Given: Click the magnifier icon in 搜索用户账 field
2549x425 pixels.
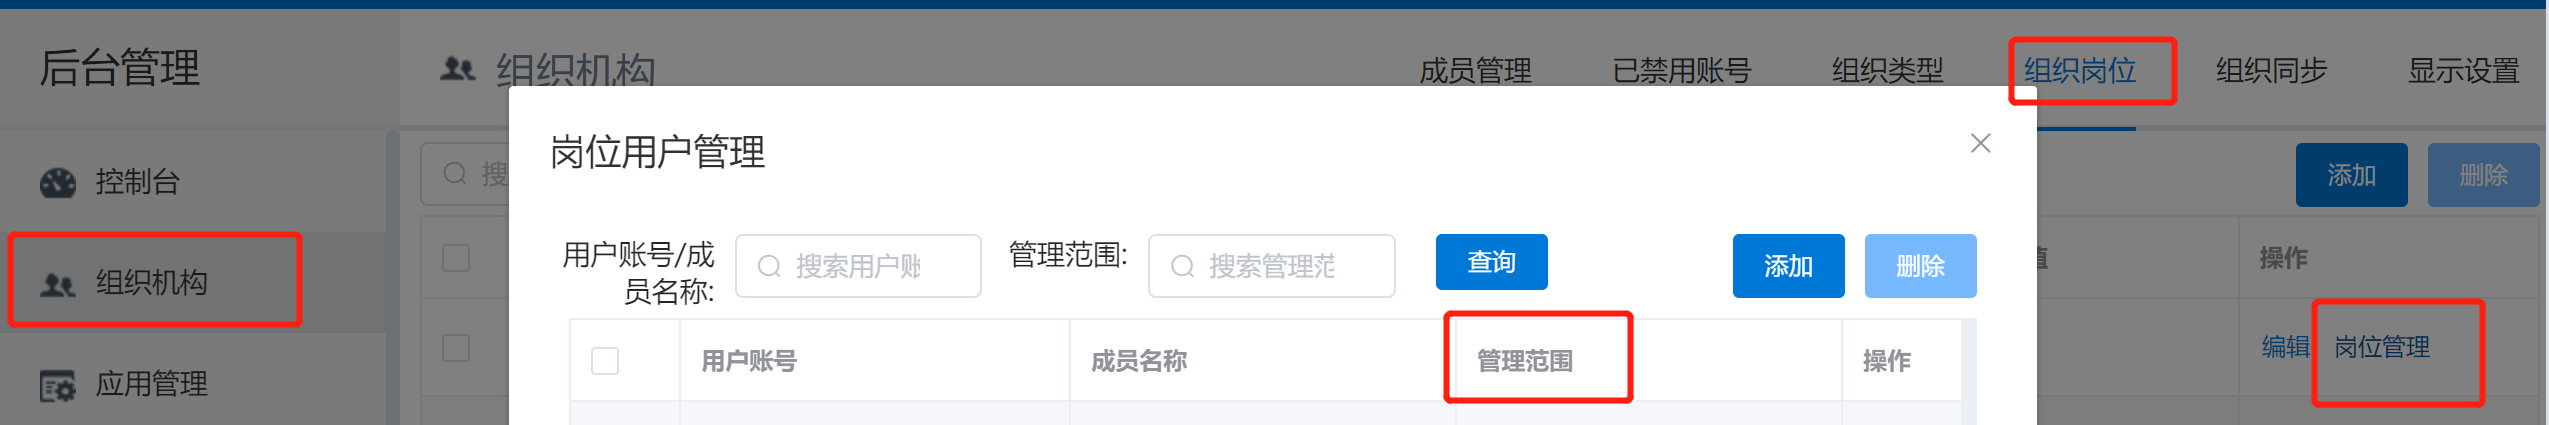Looking at the screenshot, I should pyautogui.click(x=769, y=266).
